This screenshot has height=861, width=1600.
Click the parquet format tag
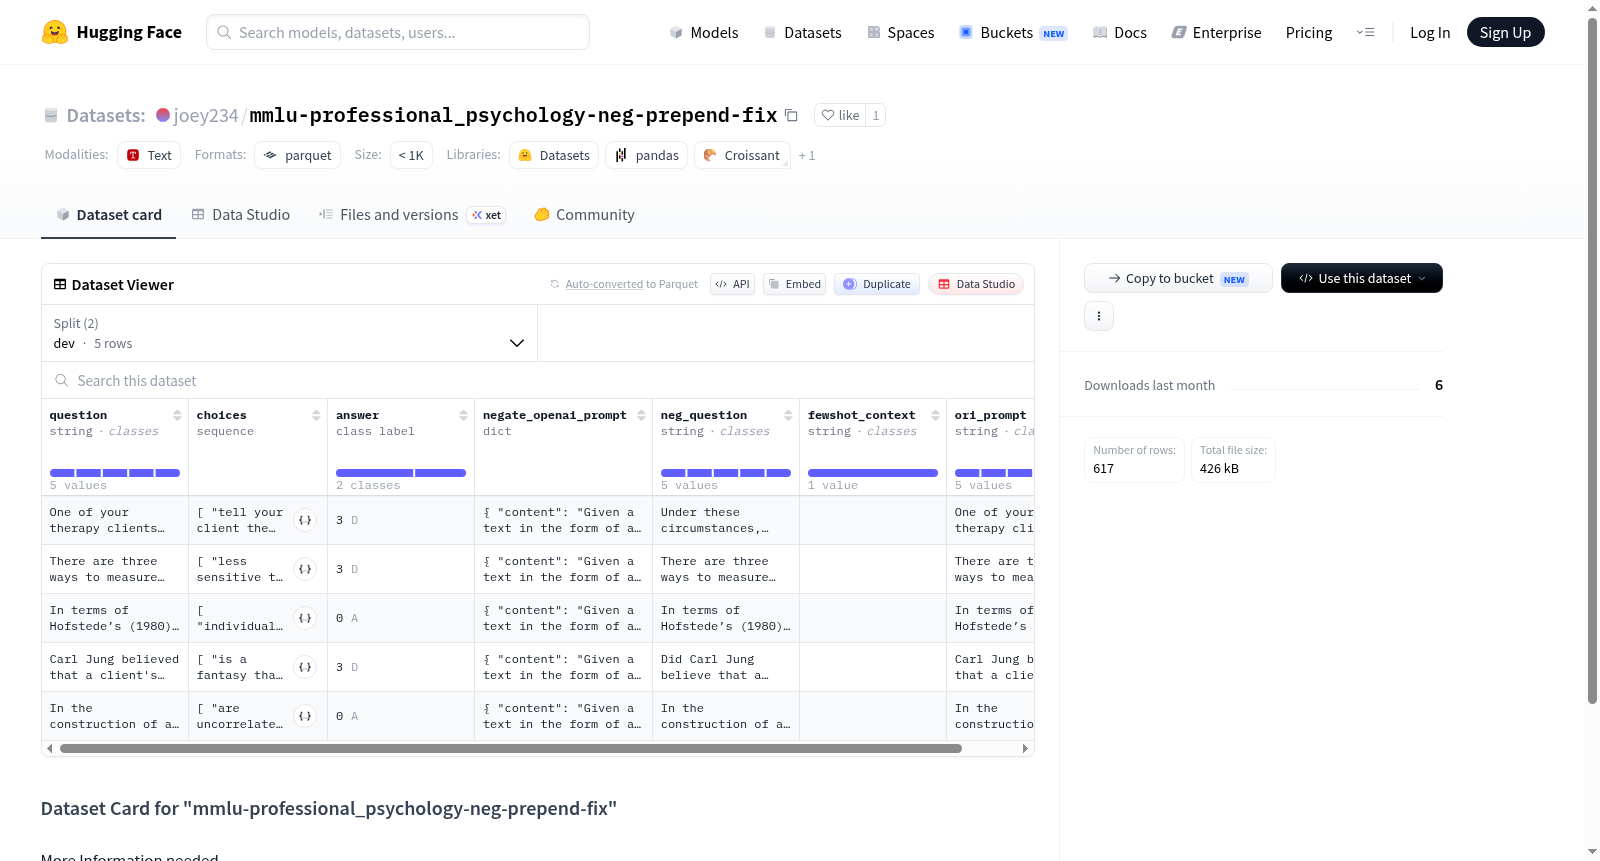point(298,155)
